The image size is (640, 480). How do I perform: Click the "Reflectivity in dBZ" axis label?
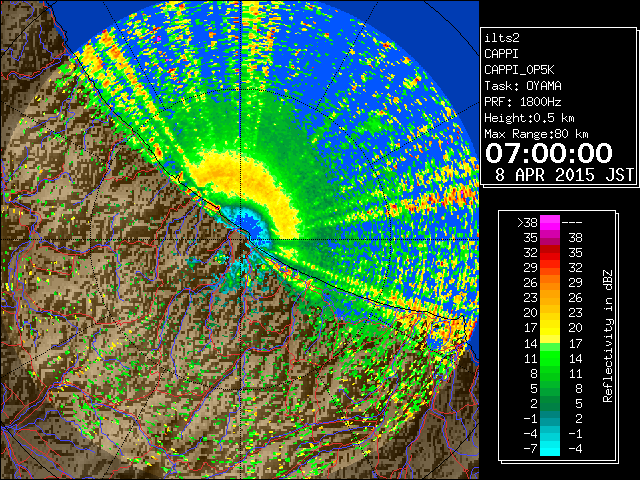[607, 336]
